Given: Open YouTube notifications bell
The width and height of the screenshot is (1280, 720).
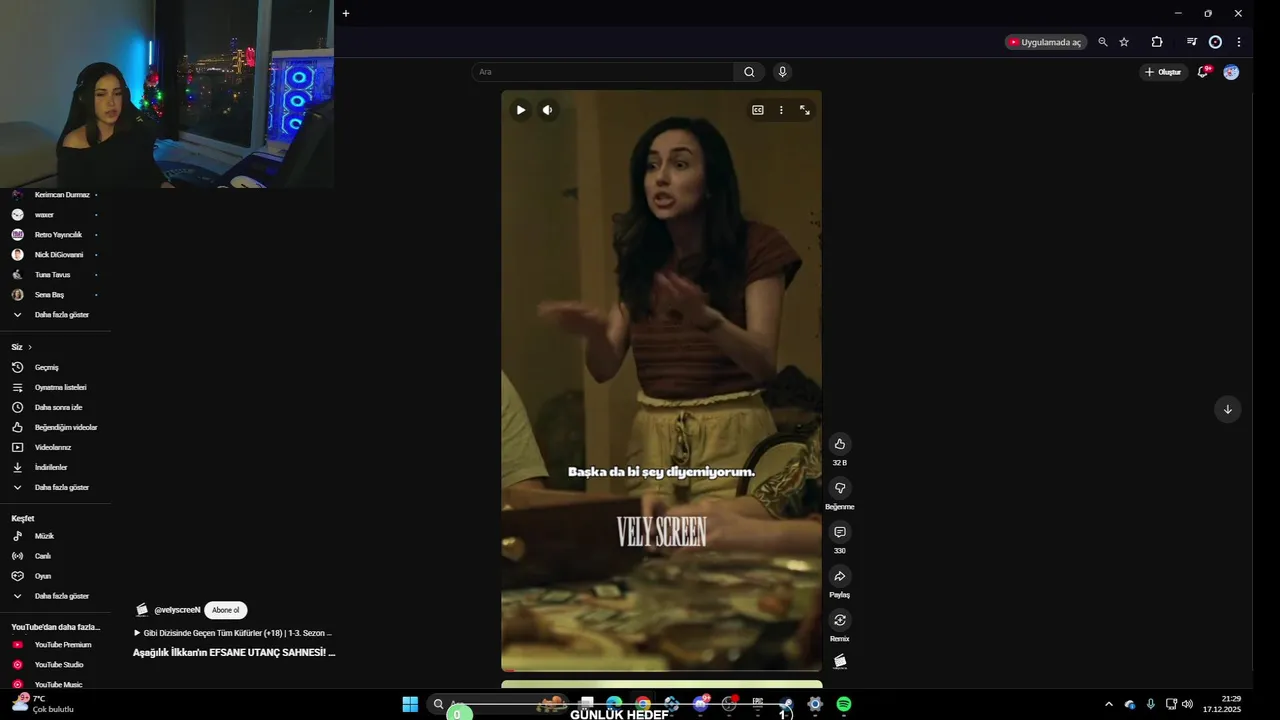Looking at the screenshot, I should point(1203,72).
